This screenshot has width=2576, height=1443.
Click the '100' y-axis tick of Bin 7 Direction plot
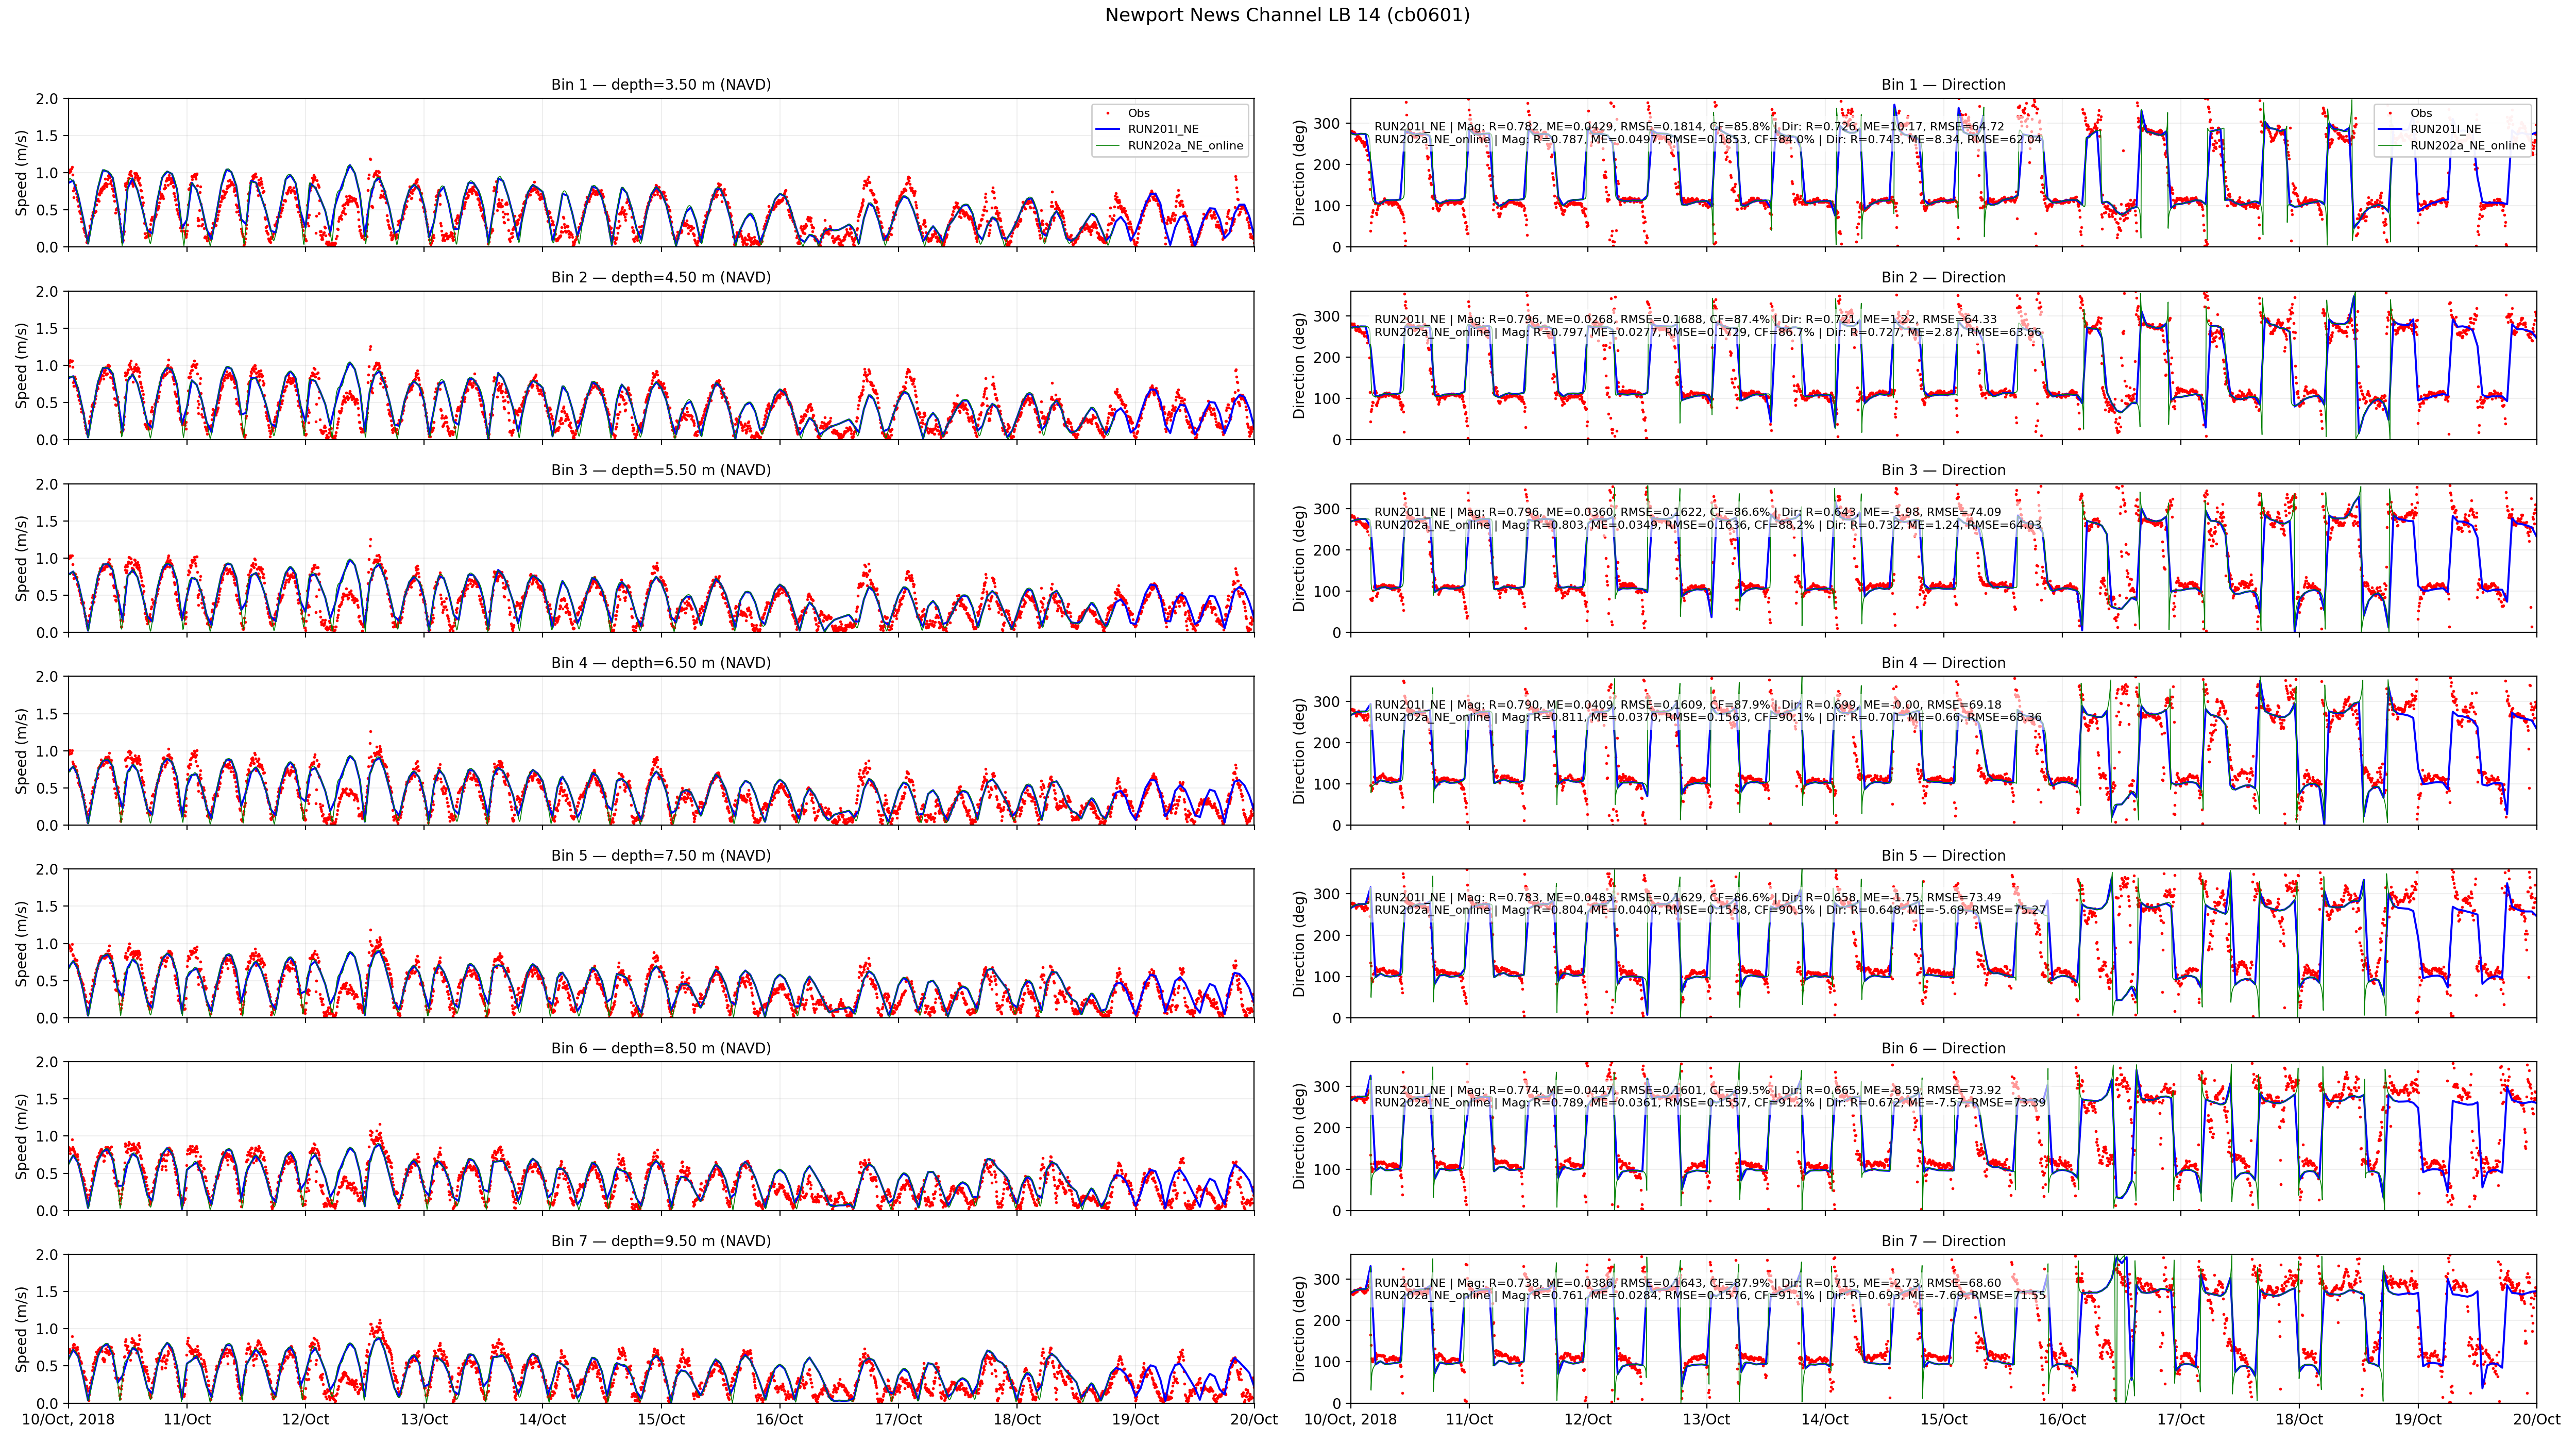(x=1327, y=1362)
